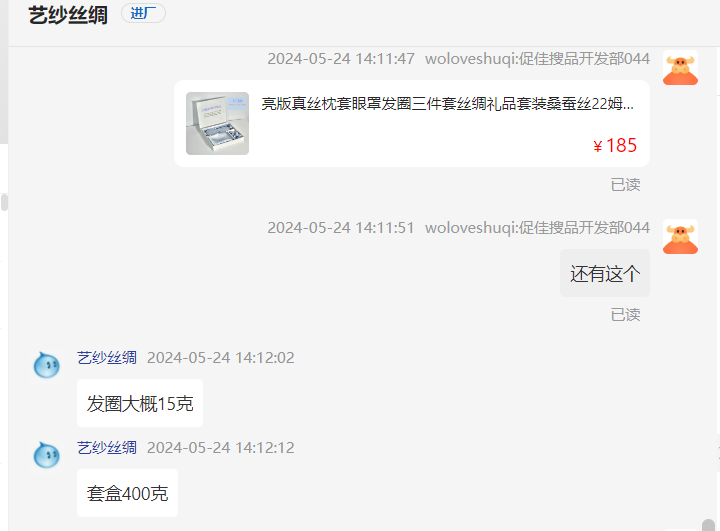
Task: Select the 套盒400克 message bubble
Action: point(128,493)
